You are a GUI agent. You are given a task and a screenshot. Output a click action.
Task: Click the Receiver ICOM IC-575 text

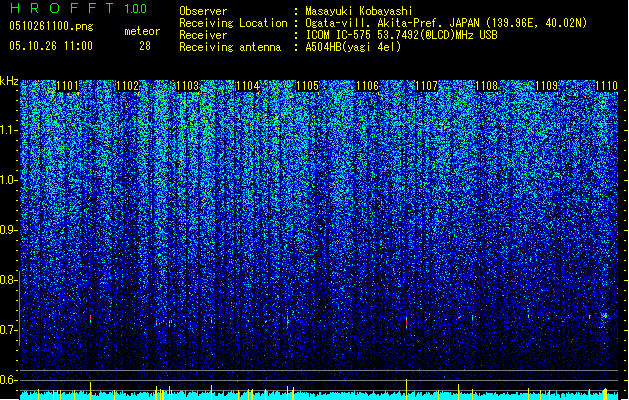(x=401, y=35)
